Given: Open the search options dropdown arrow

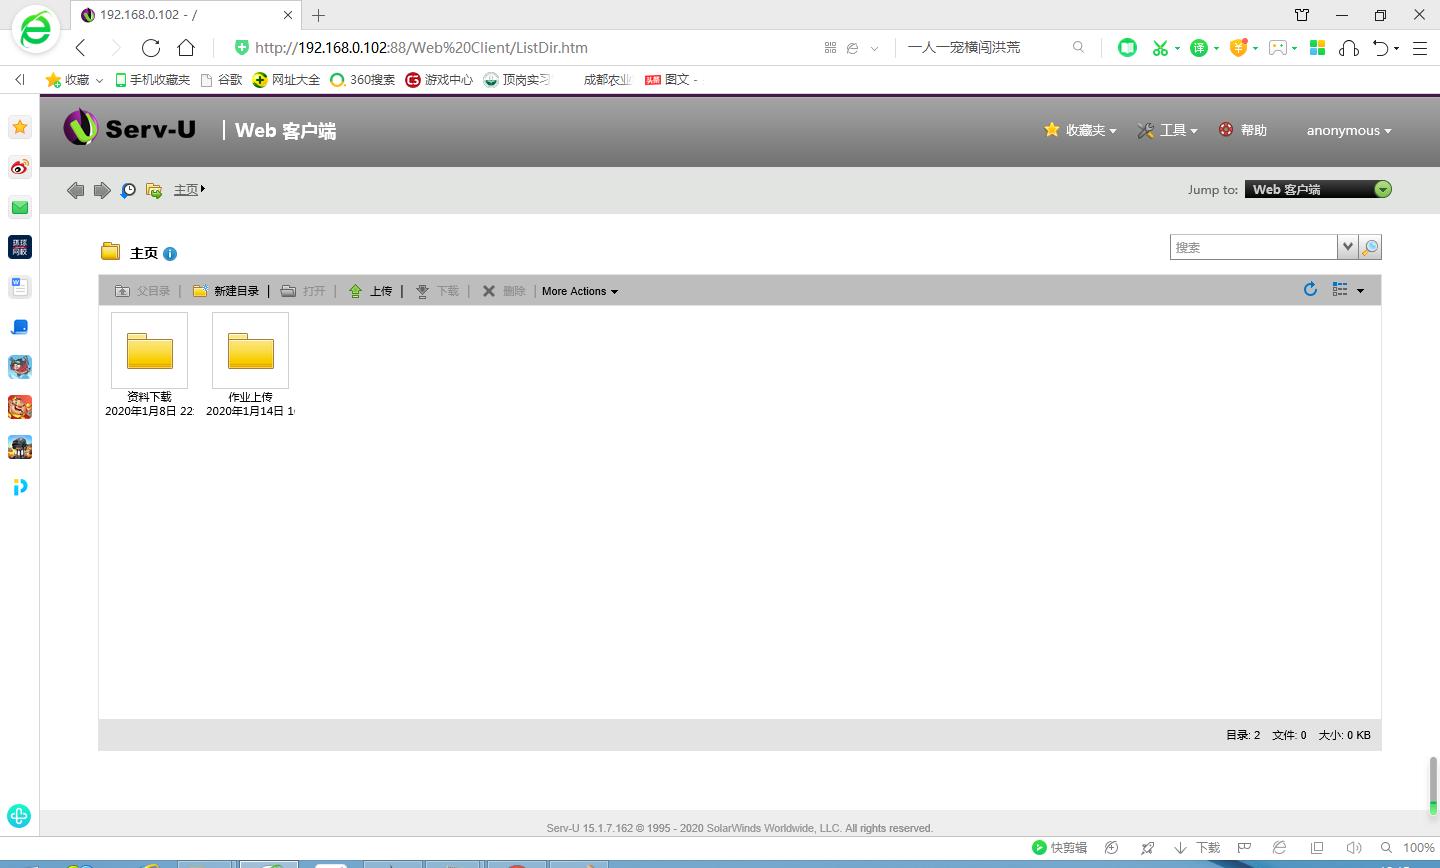Looking at the screenshot, I should tap(1348, 247).
